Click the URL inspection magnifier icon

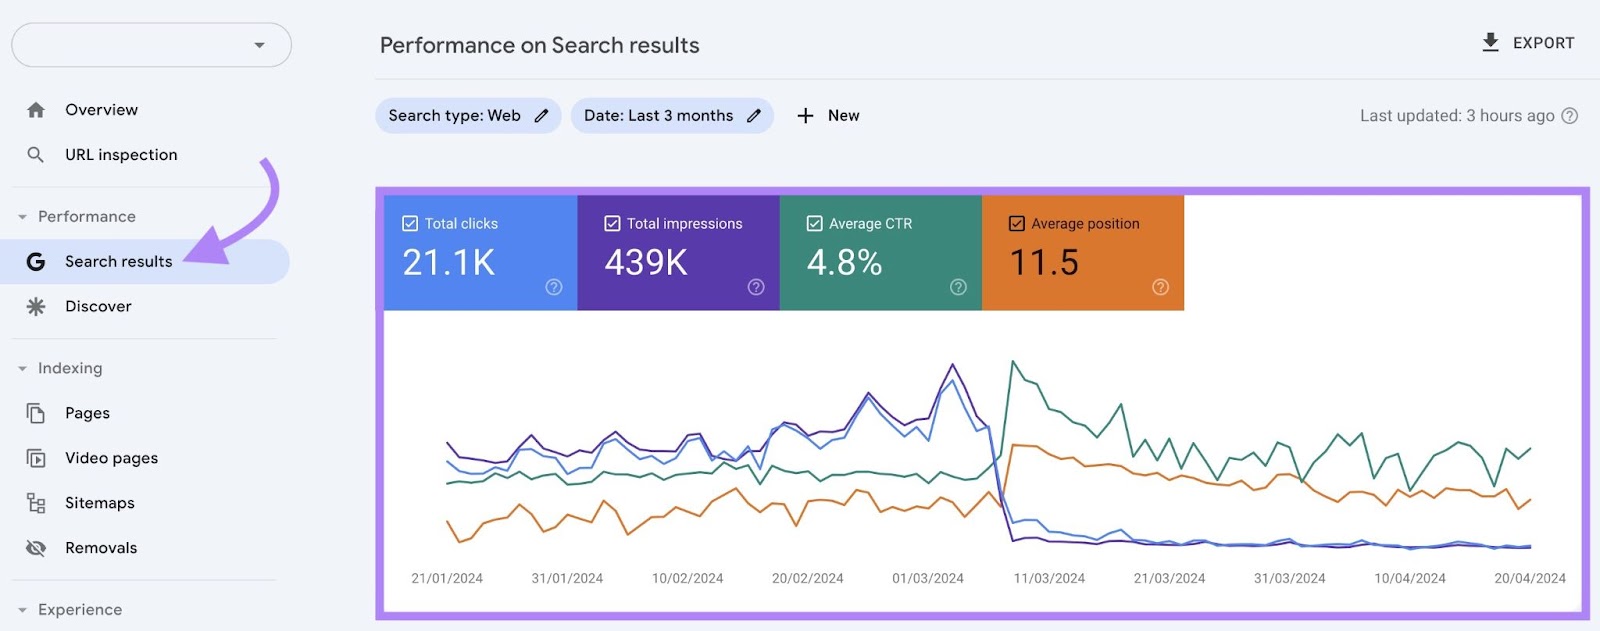[x=36, y=155]
